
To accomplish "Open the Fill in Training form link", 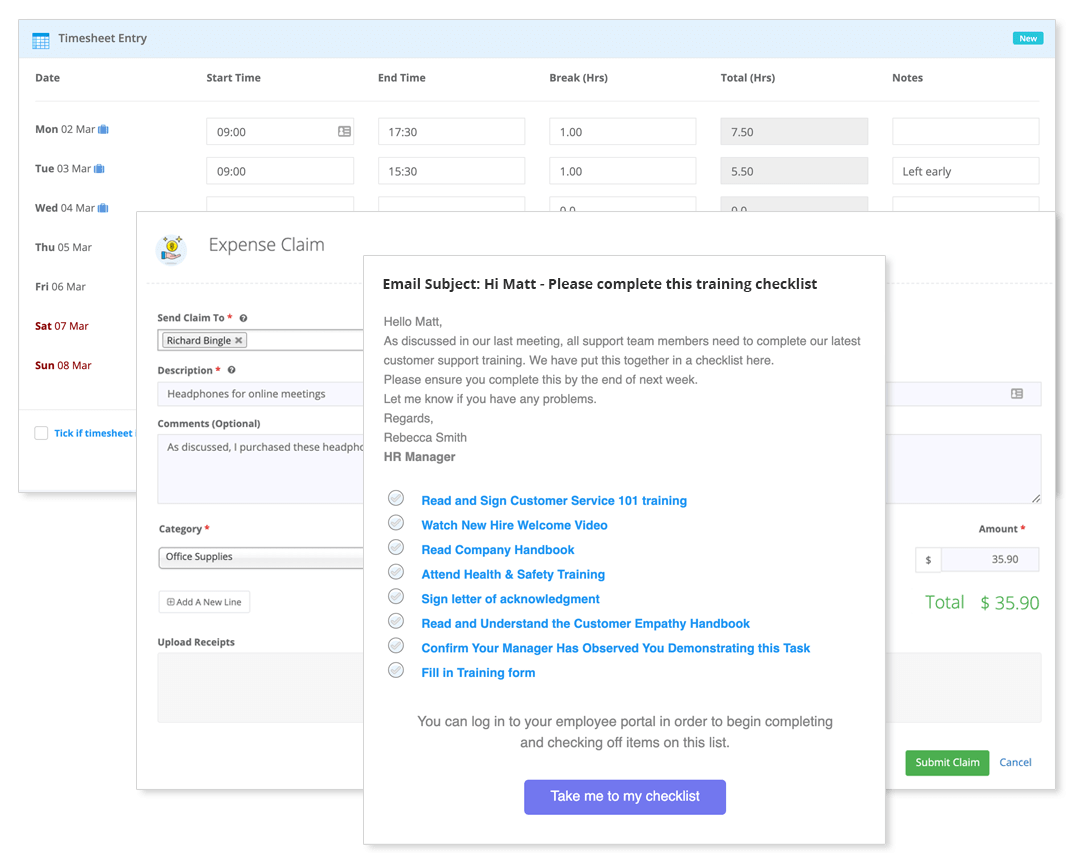I will click(478, 672).
